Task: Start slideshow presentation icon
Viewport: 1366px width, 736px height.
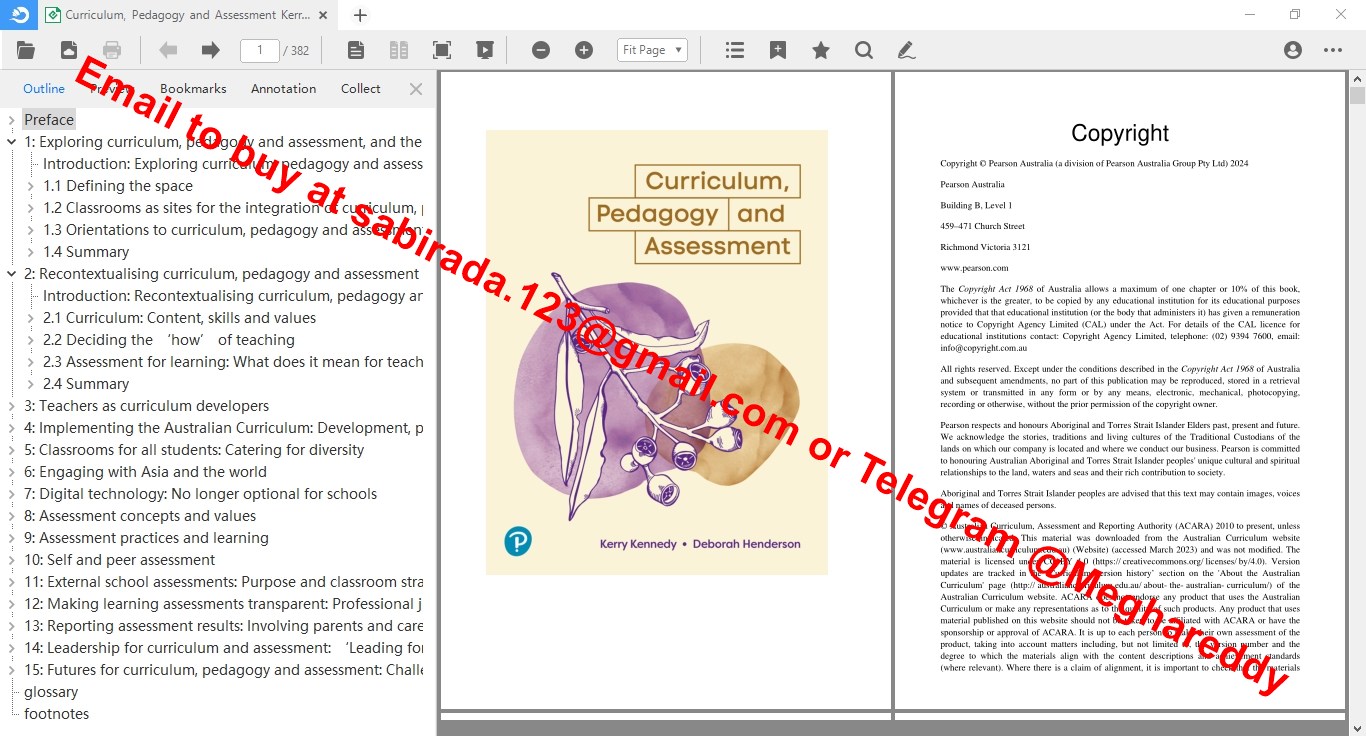Action: click(x=484, y=50)
